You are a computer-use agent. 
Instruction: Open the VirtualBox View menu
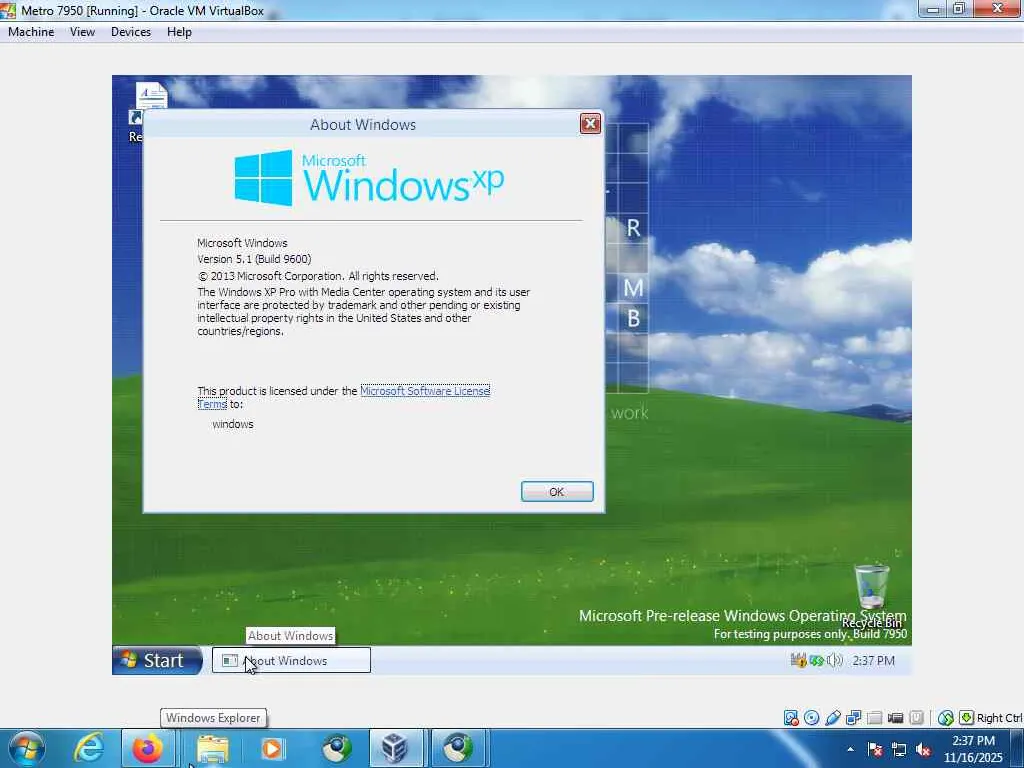pos(82,32)
